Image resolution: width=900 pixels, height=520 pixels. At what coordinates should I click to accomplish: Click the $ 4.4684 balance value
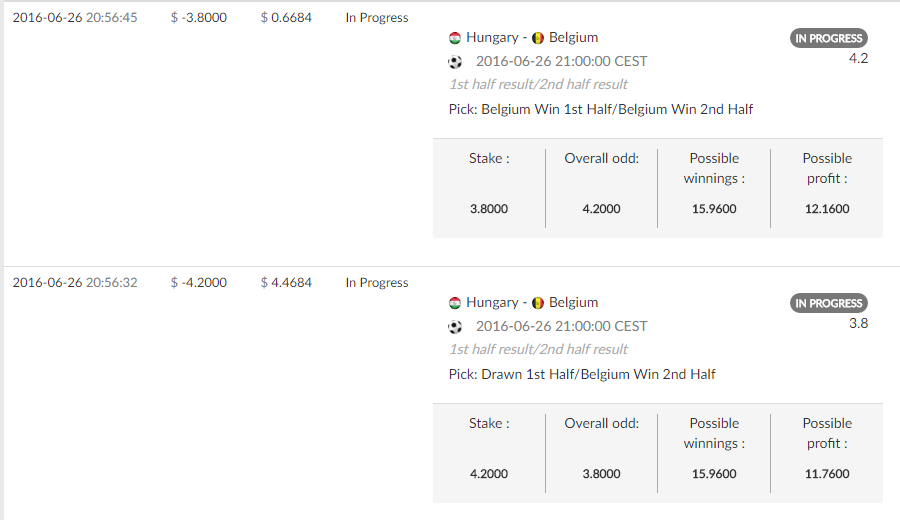pyautogui.click(x=286, y=282)
